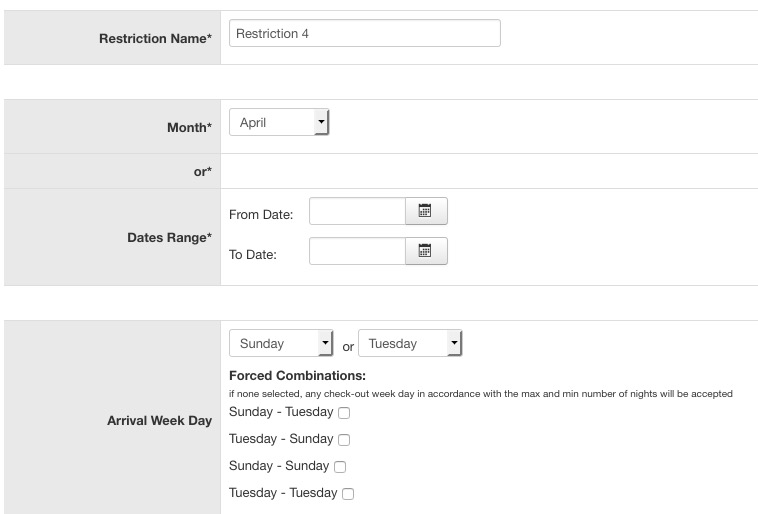Open the first arrival day dropdown showing Sunday
This screenshot has width=758, height=514.
(281, 343)
